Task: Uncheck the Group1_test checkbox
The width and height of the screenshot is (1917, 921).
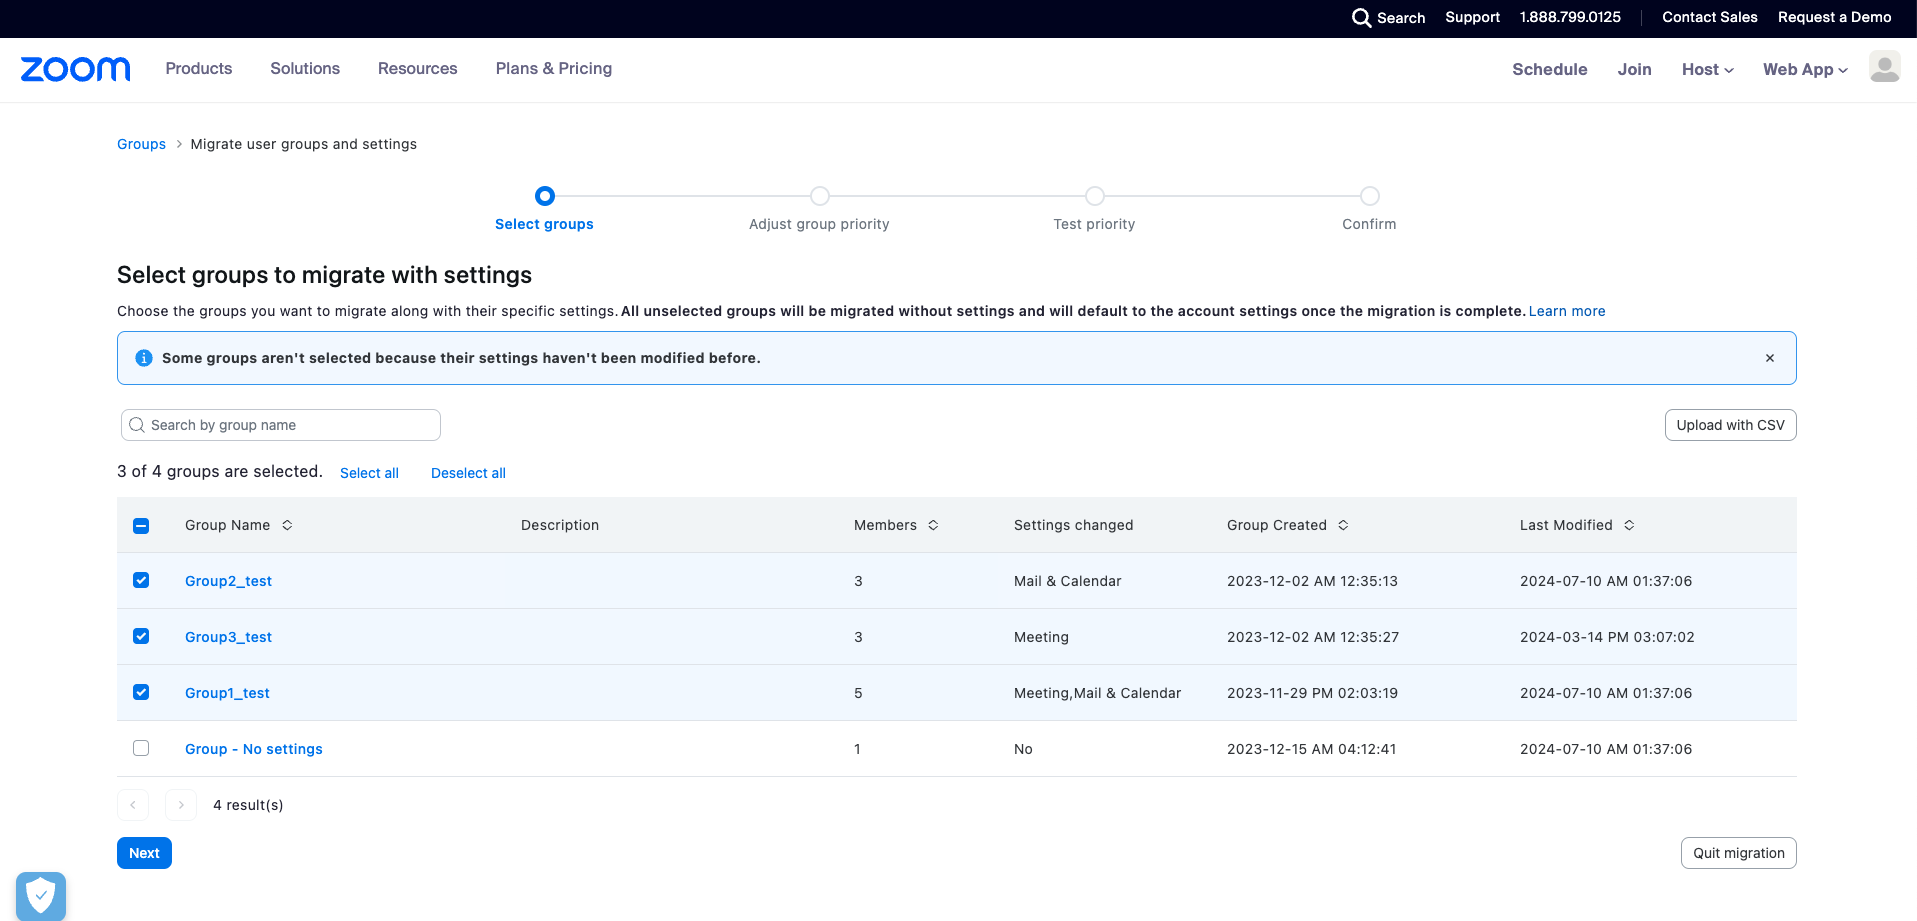Action: coord(141,692)
